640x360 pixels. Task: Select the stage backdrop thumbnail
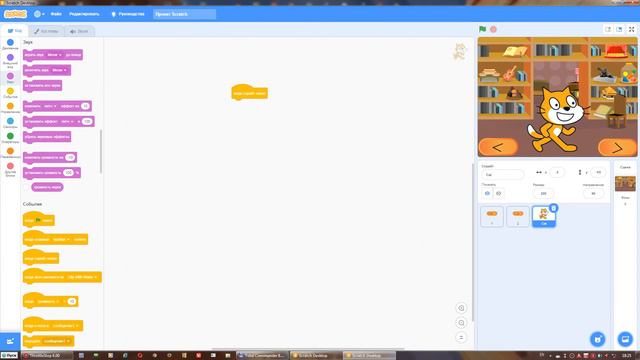pos(625,184)
